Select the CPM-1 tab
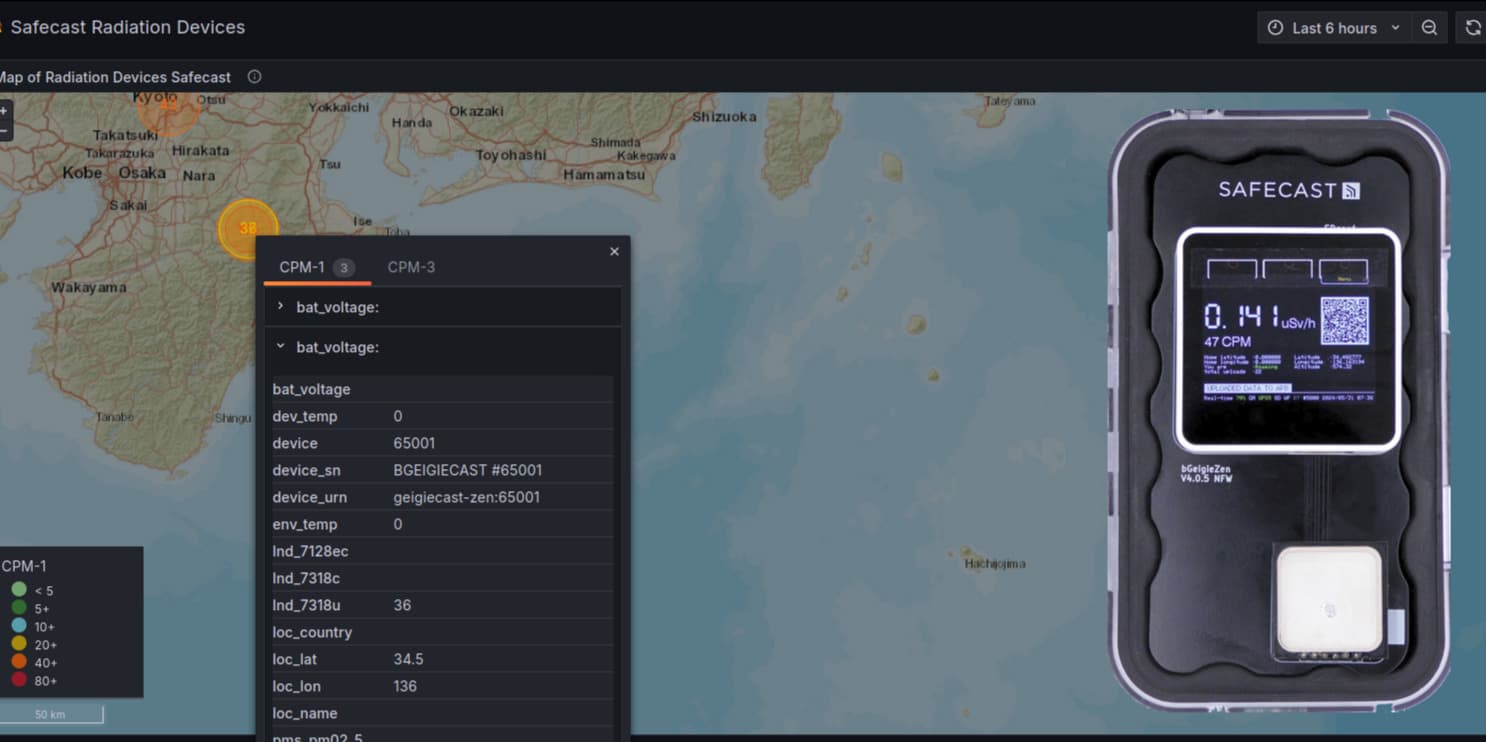Image resolution: width=1486 pixels, height=742 pixels. pos(315,267)
